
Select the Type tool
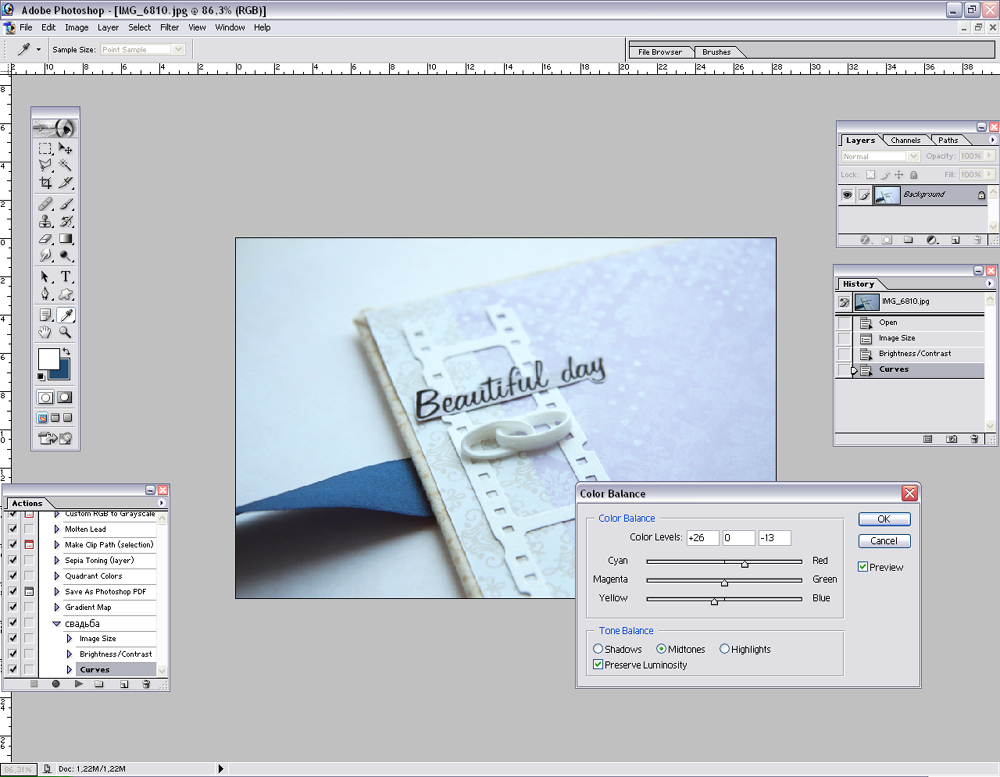65,277
